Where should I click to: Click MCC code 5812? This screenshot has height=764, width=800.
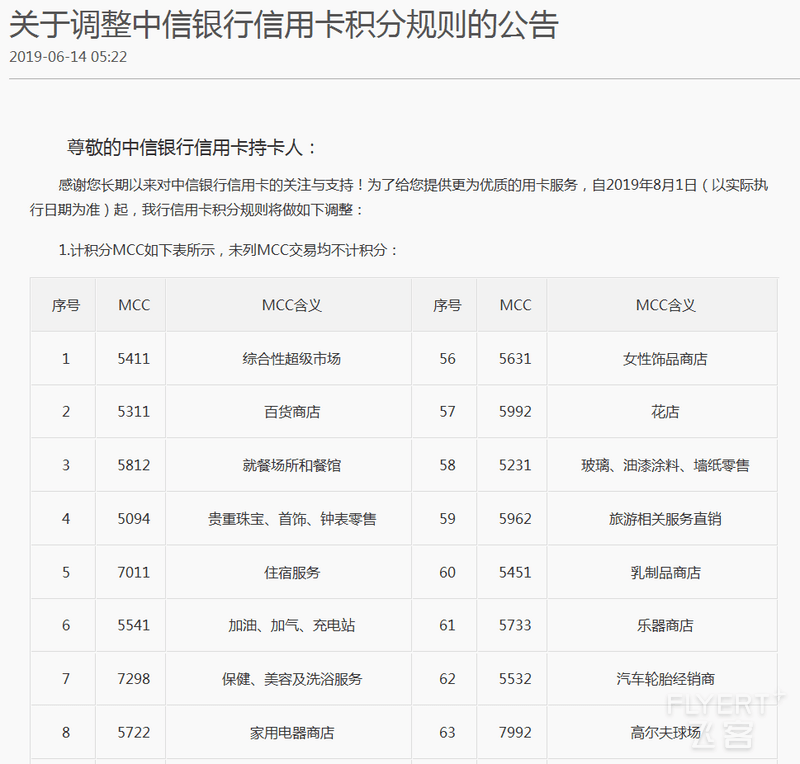134,465
